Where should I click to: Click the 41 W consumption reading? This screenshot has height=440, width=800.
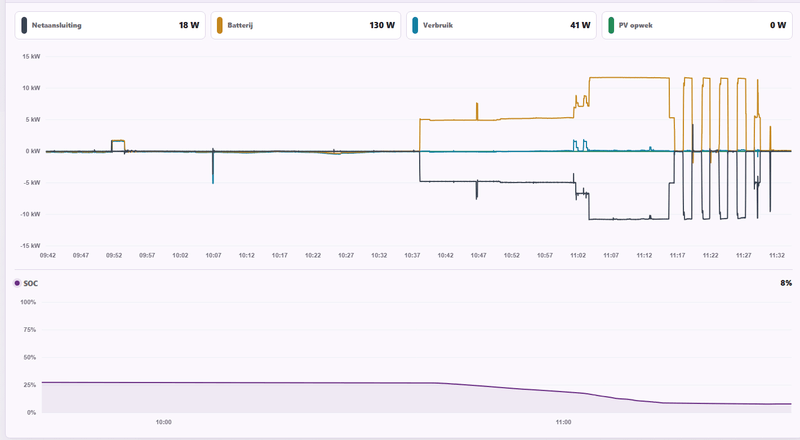point(580,25)
